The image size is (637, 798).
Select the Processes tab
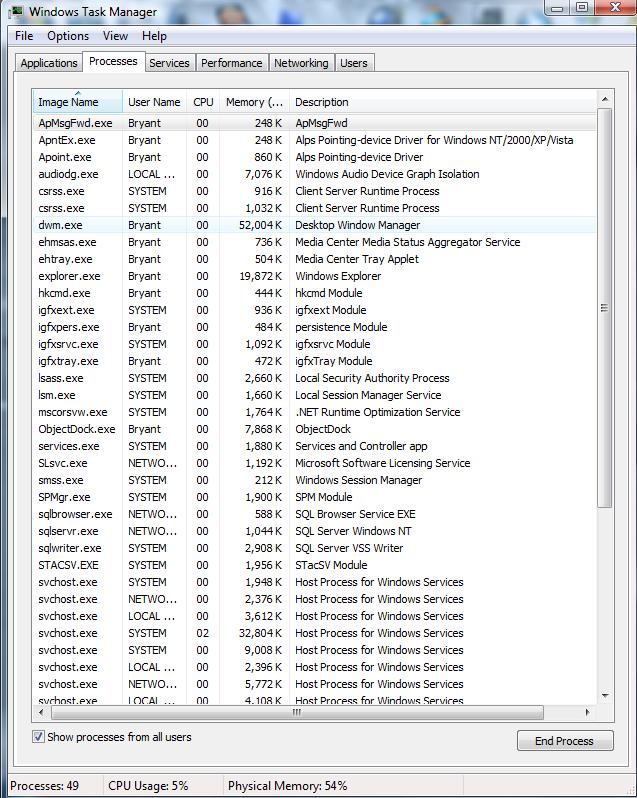113,62
